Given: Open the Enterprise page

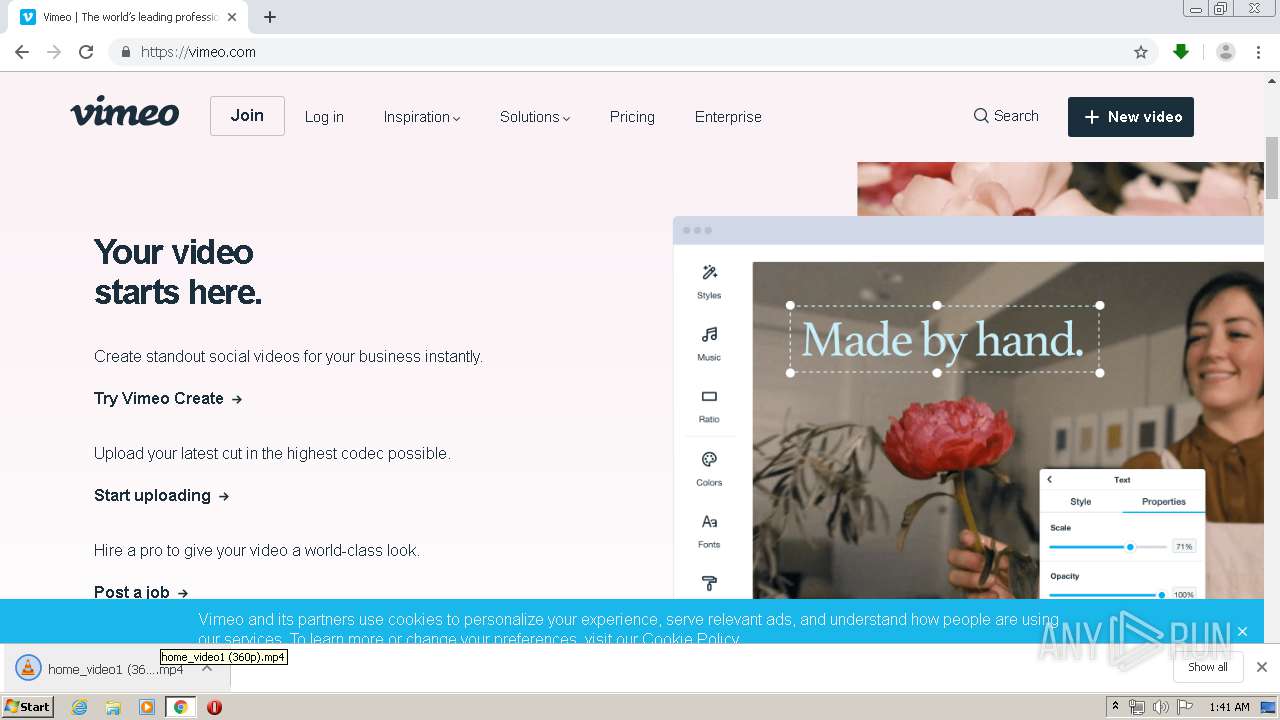Looking at the screenshot, I should tap(728, 117).
